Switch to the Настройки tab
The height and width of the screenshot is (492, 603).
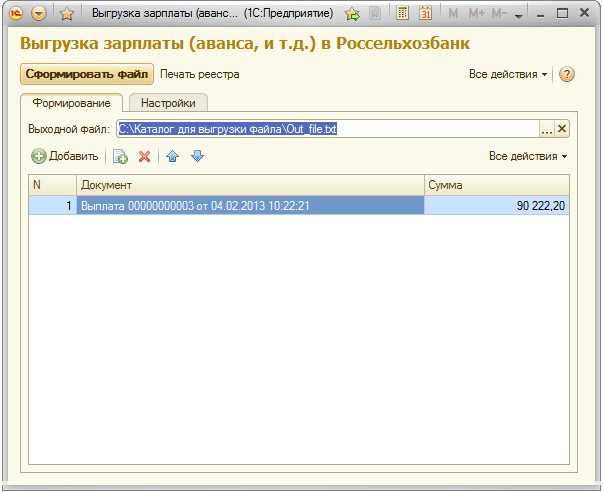tap(168, 103)
